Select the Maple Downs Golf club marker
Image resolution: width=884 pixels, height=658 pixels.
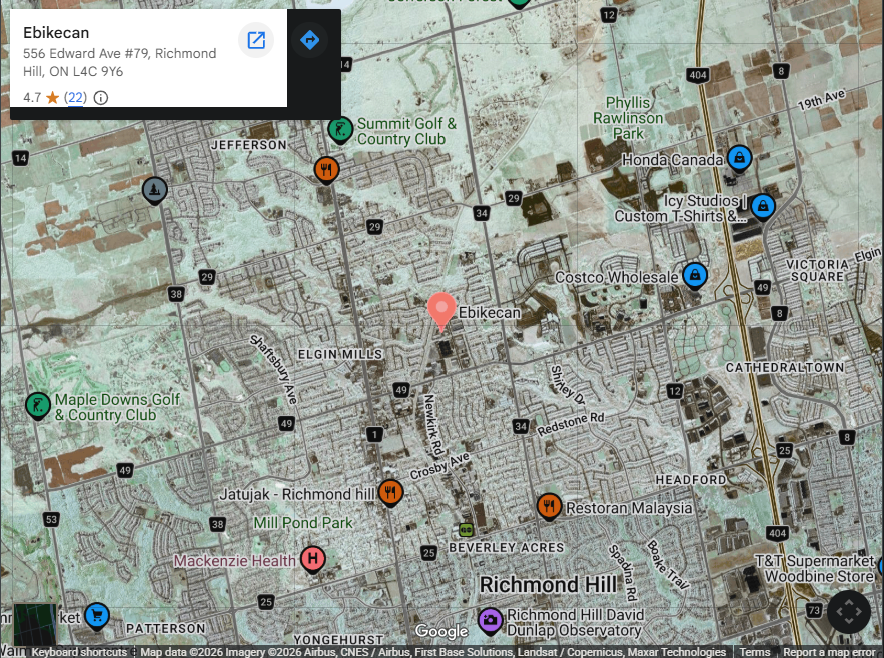pos(38,405)
